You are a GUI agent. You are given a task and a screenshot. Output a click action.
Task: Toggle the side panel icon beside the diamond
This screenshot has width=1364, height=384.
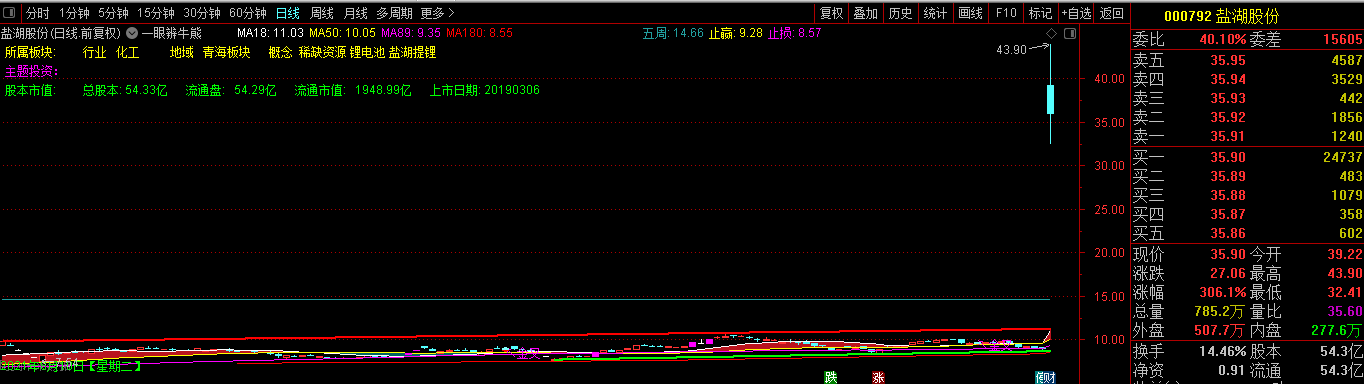click(1071, 33)
